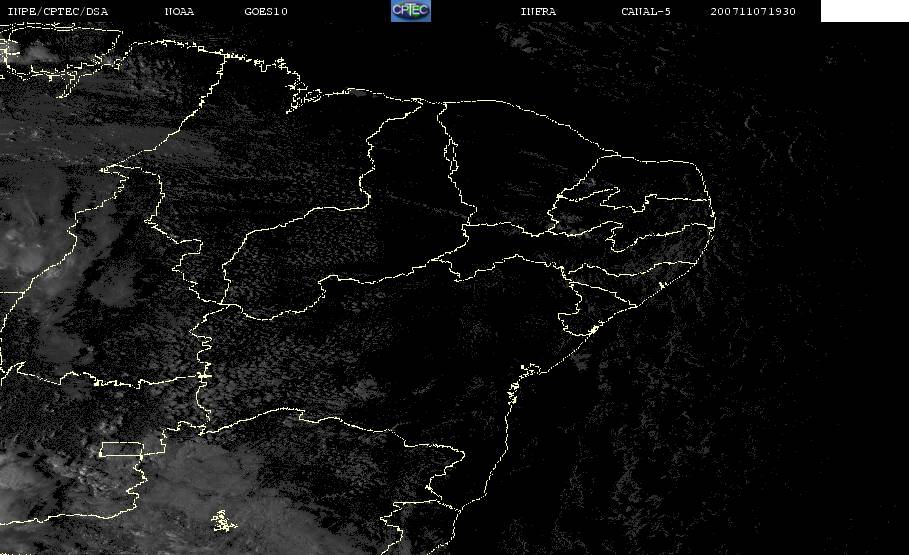Click the CPTEC logo in header

pos(411,11)
